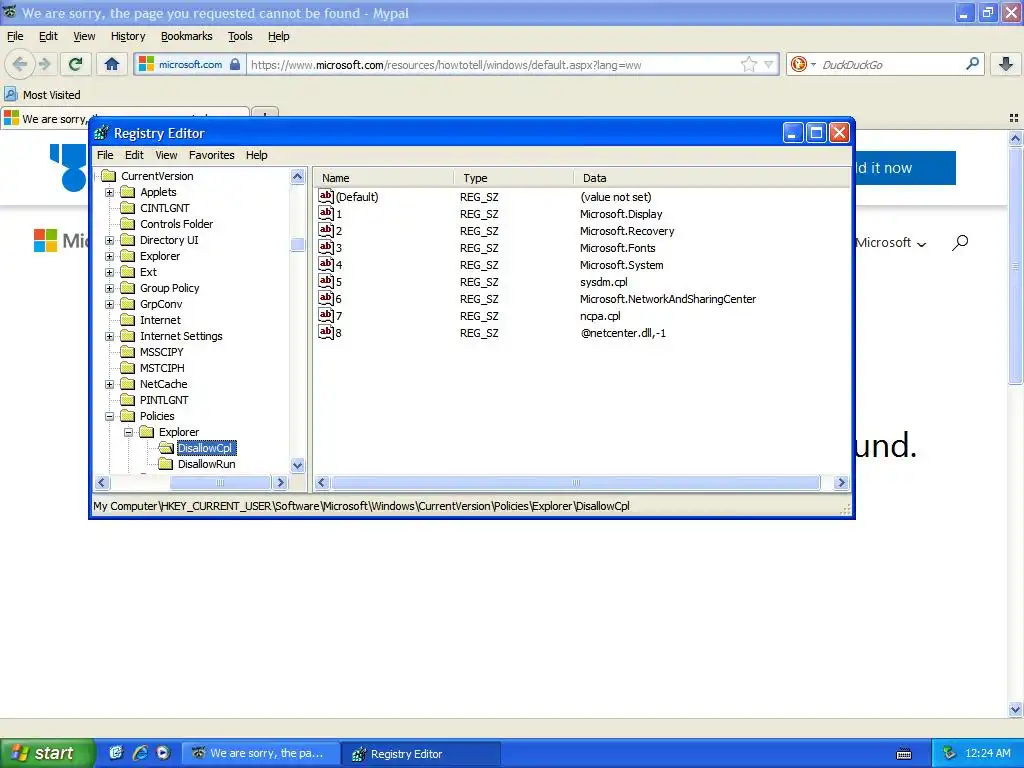The image size is (1024, 768).
Task: Click the string icon of value 4
Action: 326,264
